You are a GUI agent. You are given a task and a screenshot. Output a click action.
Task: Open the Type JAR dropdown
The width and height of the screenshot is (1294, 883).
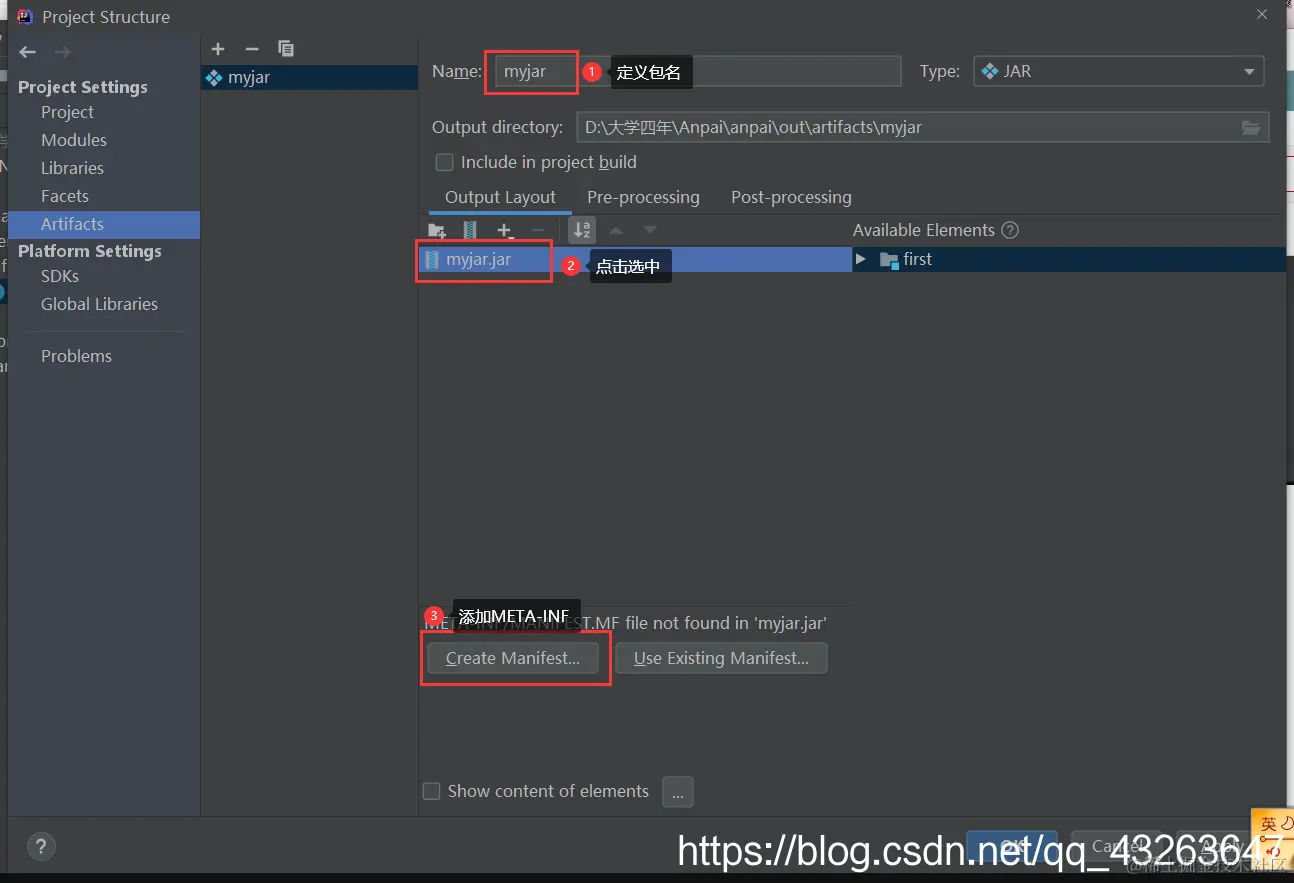point(1118,71)
